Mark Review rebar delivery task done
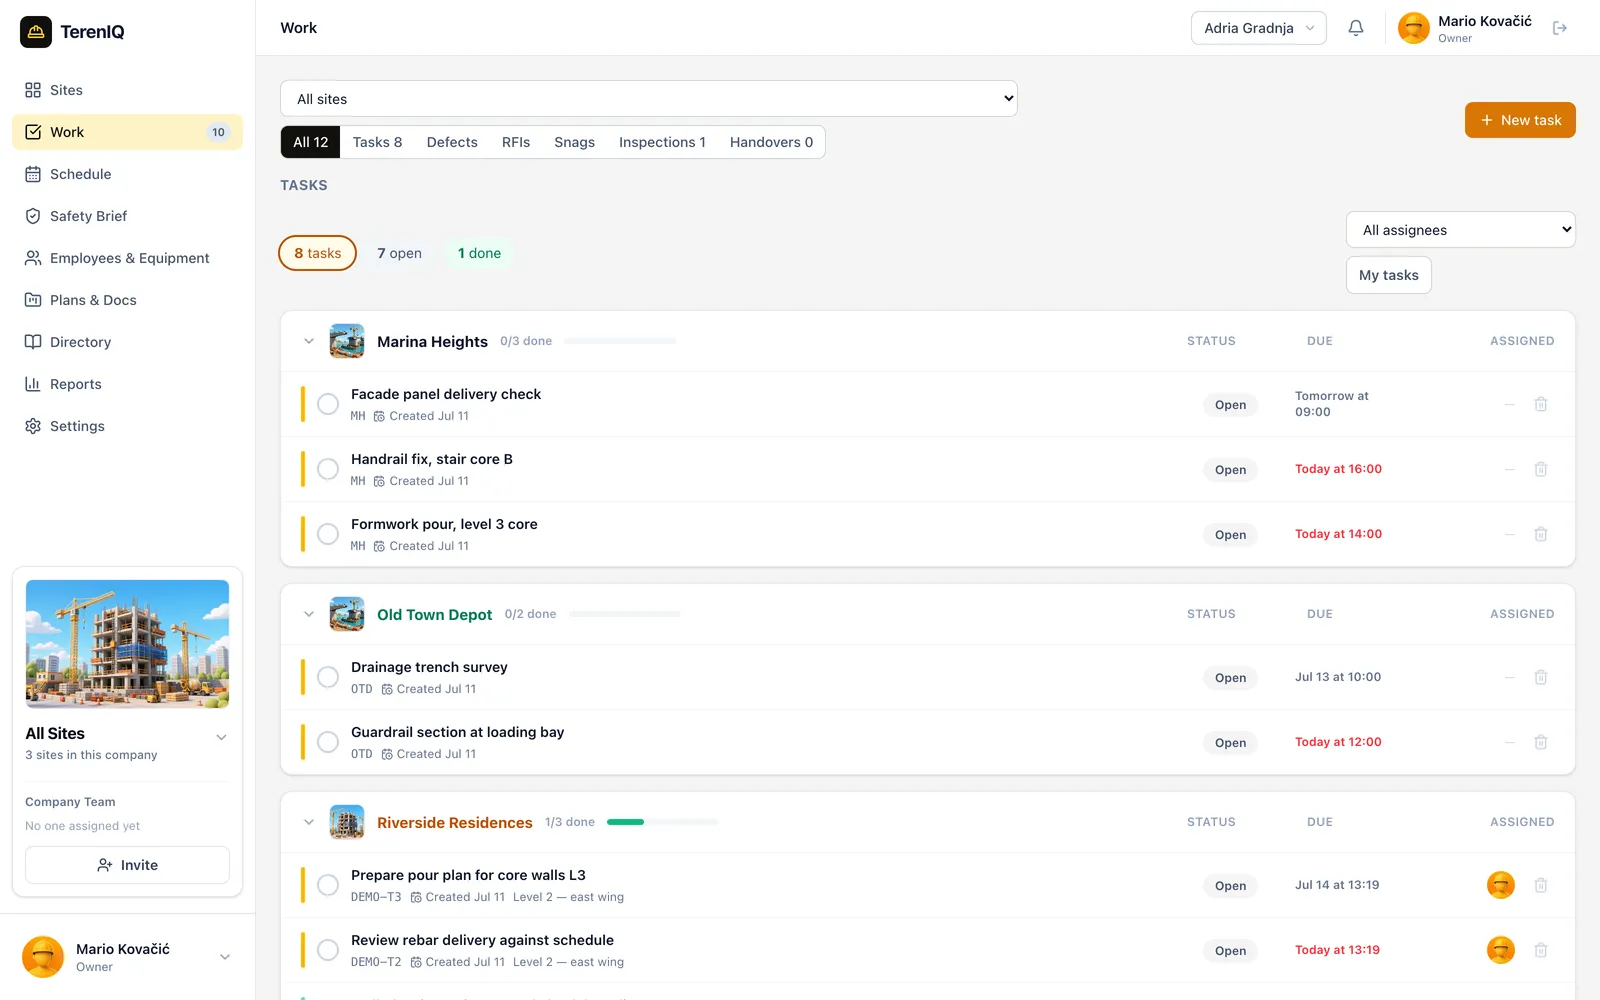This screenshot has width=1600, height=1000. (328, 950)
